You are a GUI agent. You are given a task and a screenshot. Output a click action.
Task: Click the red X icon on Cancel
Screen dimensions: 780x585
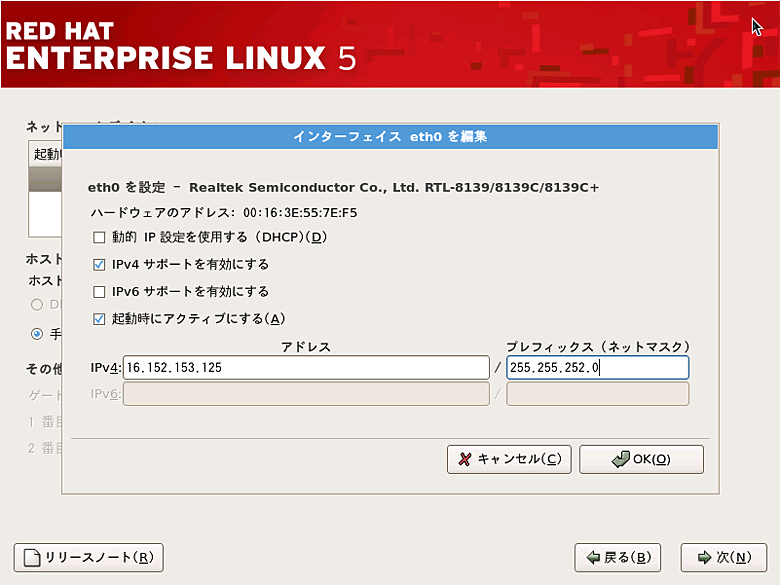[x=464, y=459]
